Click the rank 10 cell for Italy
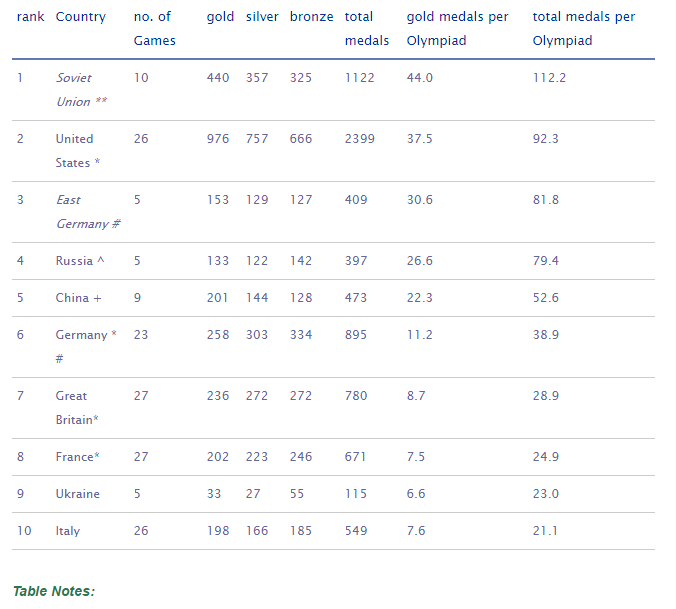676x609 pixels. [x=24, y=531]
